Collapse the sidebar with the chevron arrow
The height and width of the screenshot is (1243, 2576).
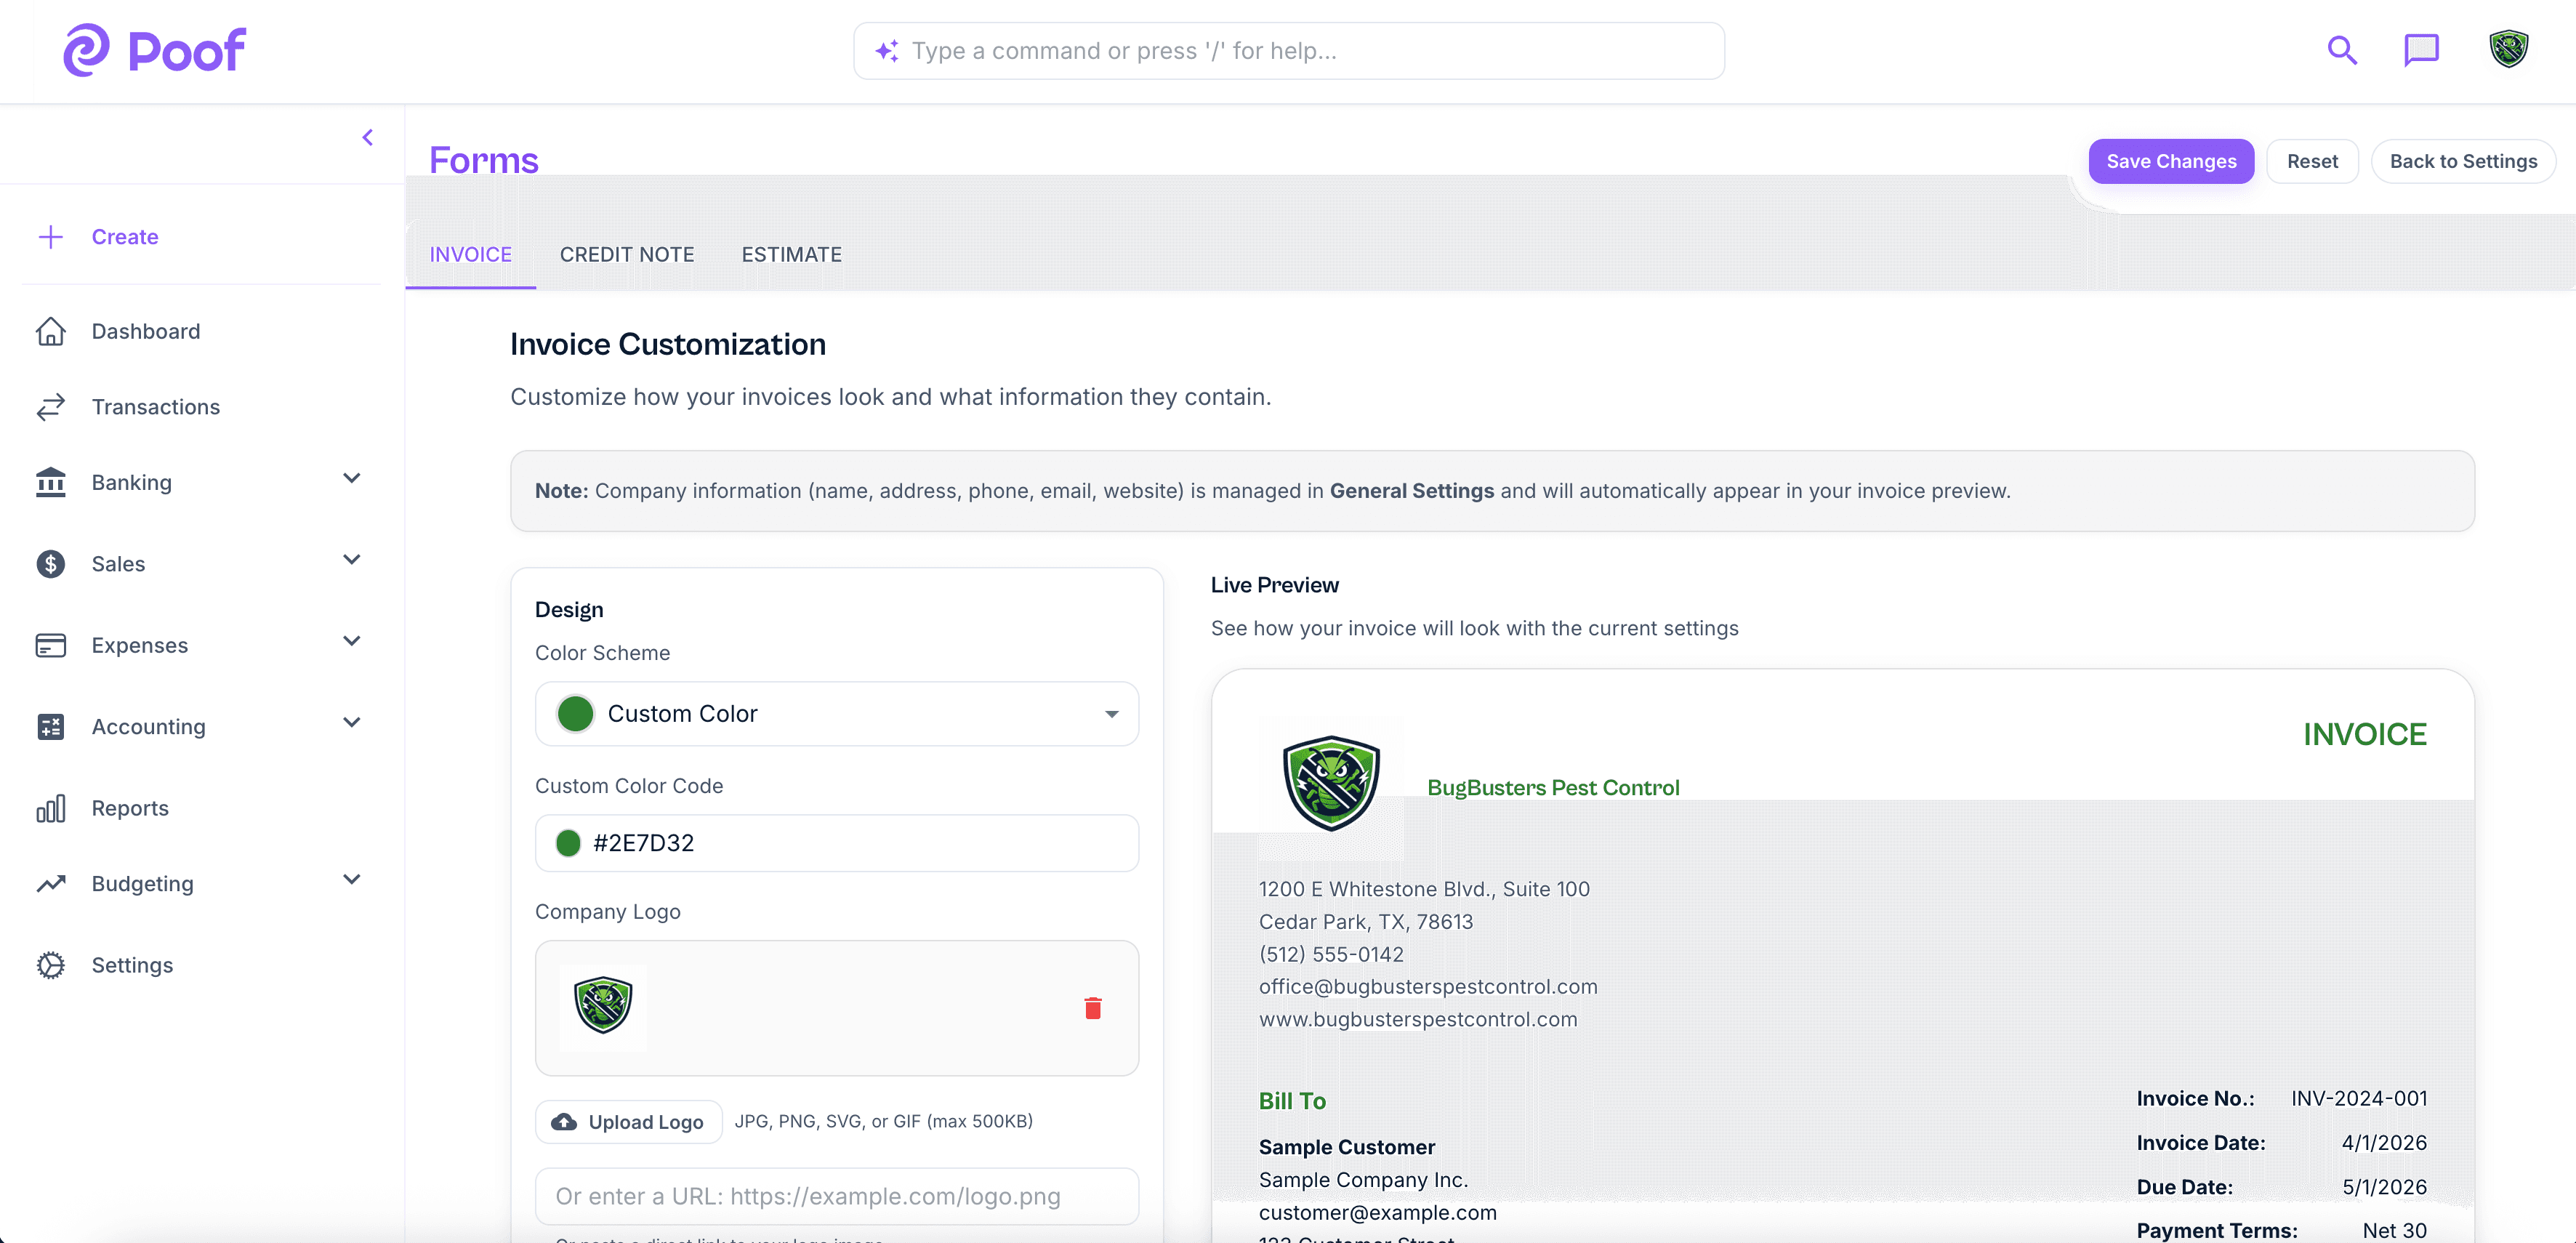[x=367, y=137]
